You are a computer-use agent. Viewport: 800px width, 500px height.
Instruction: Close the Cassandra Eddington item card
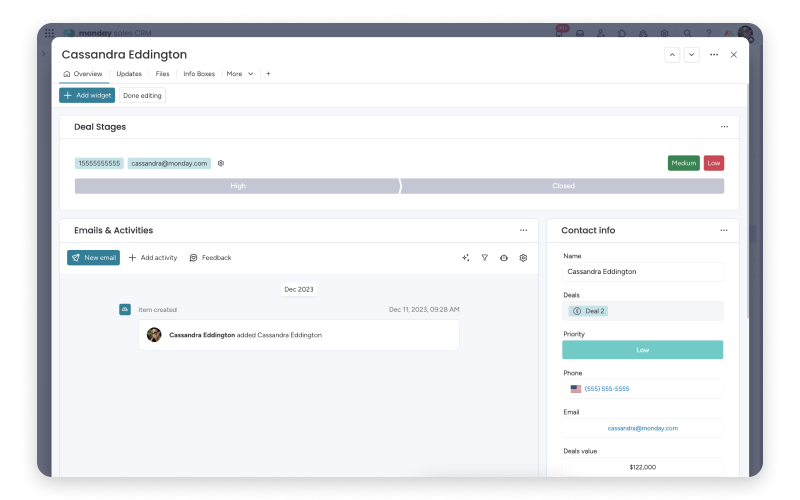point(734,55)
